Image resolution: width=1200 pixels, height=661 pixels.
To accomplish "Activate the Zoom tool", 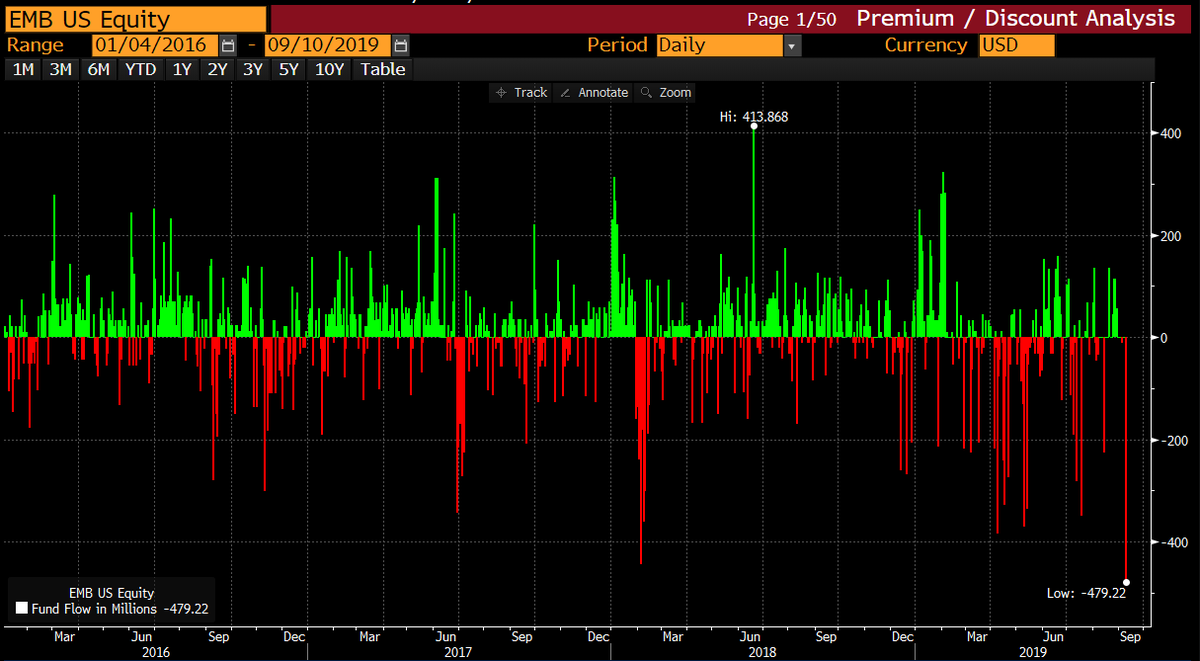I will (666, 92).
